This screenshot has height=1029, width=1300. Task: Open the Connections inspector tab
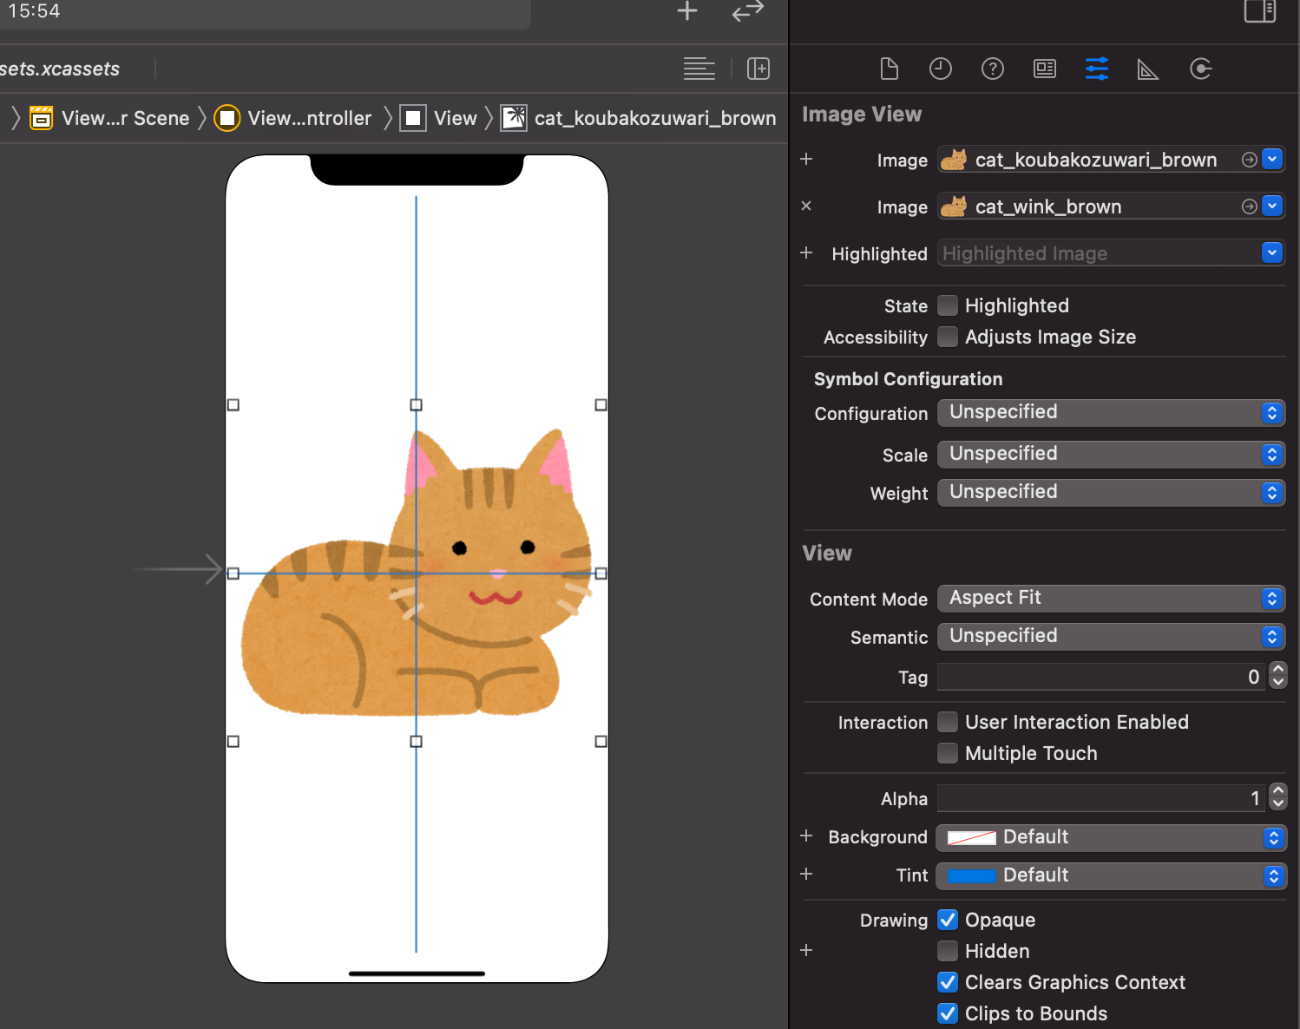(x=1200, y=69)
